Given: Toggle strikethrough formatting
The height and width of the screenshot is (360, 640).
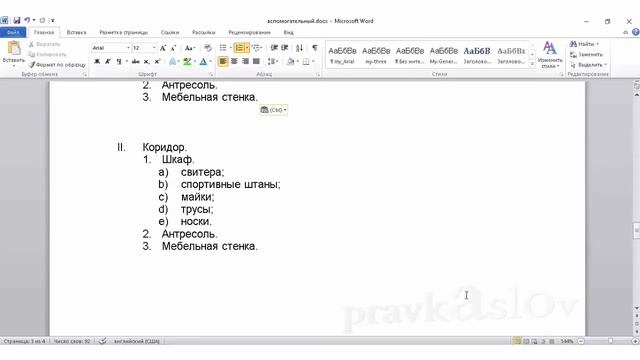Looking at the screenshot, I should pyautogui.click(x=136, y=62).
